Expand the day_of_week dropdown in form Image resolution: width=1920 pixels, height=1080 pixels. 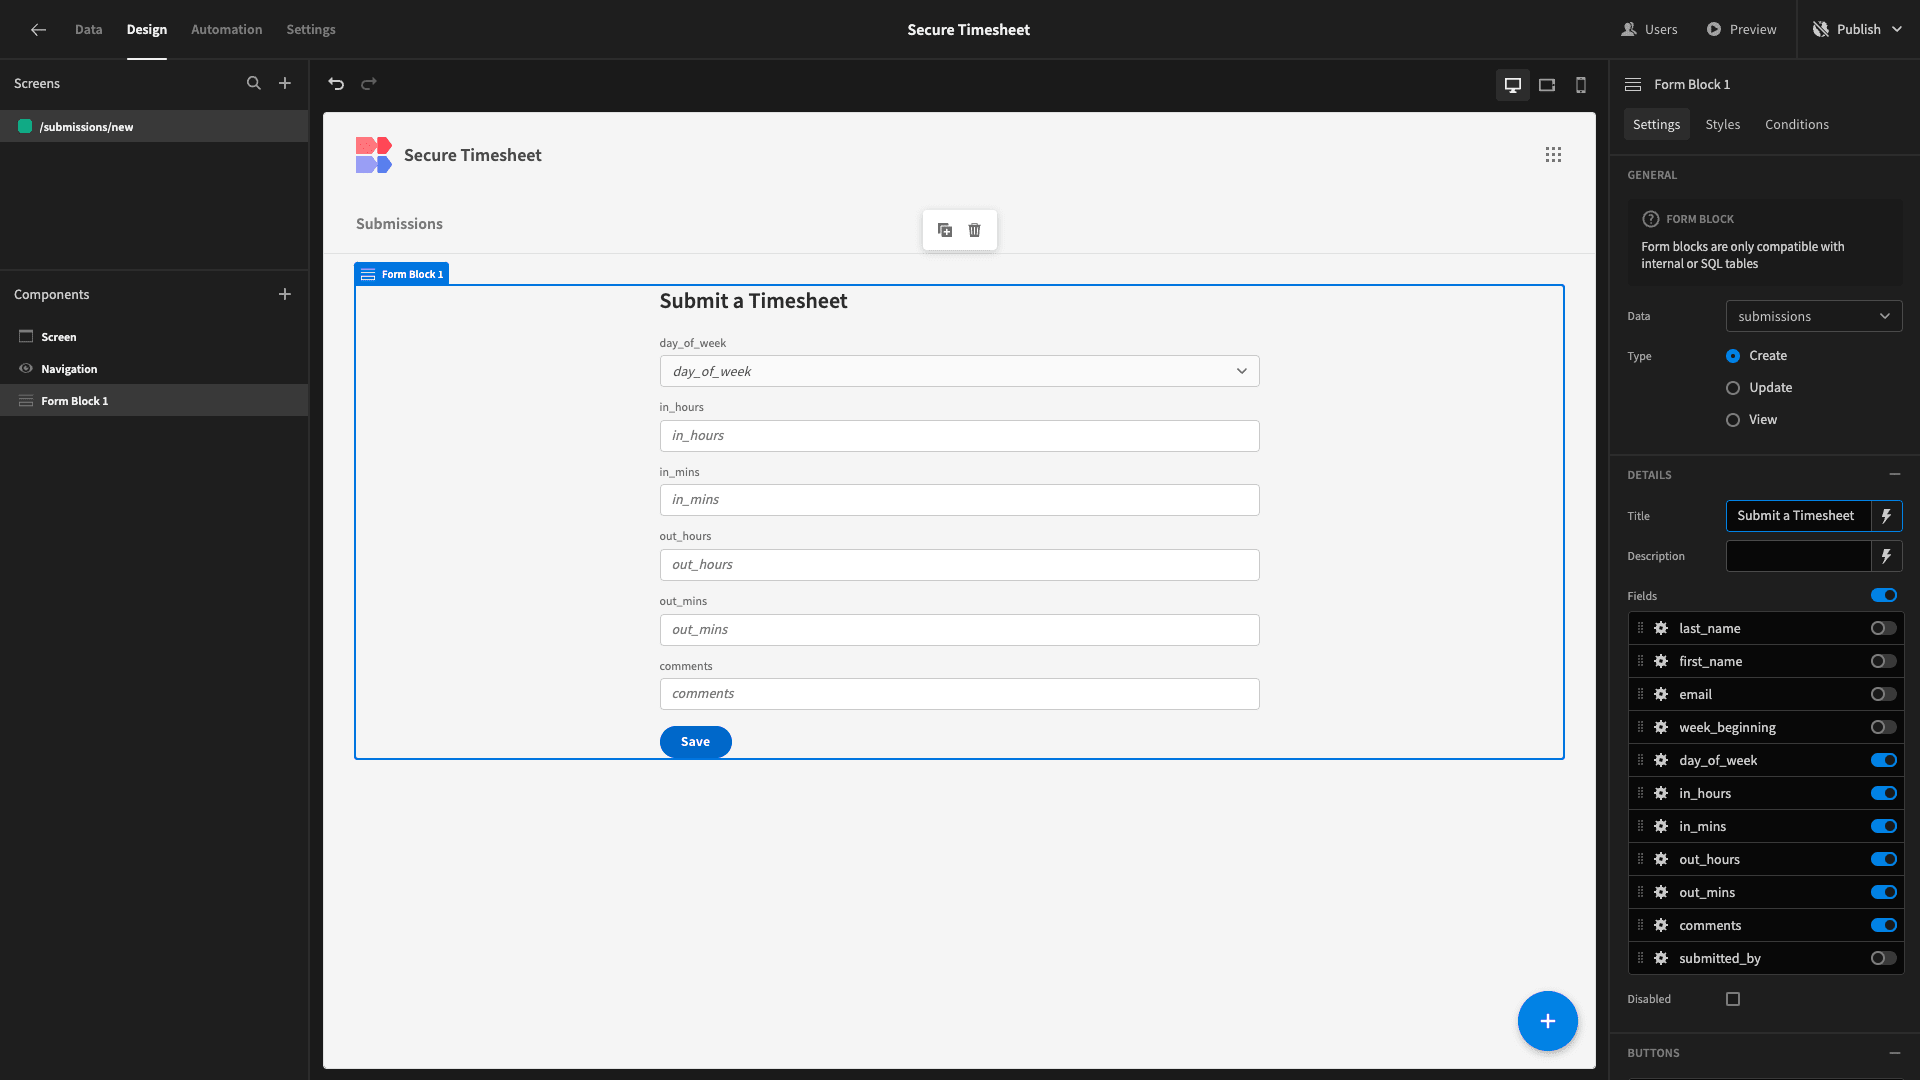click(x=959, y=371)
